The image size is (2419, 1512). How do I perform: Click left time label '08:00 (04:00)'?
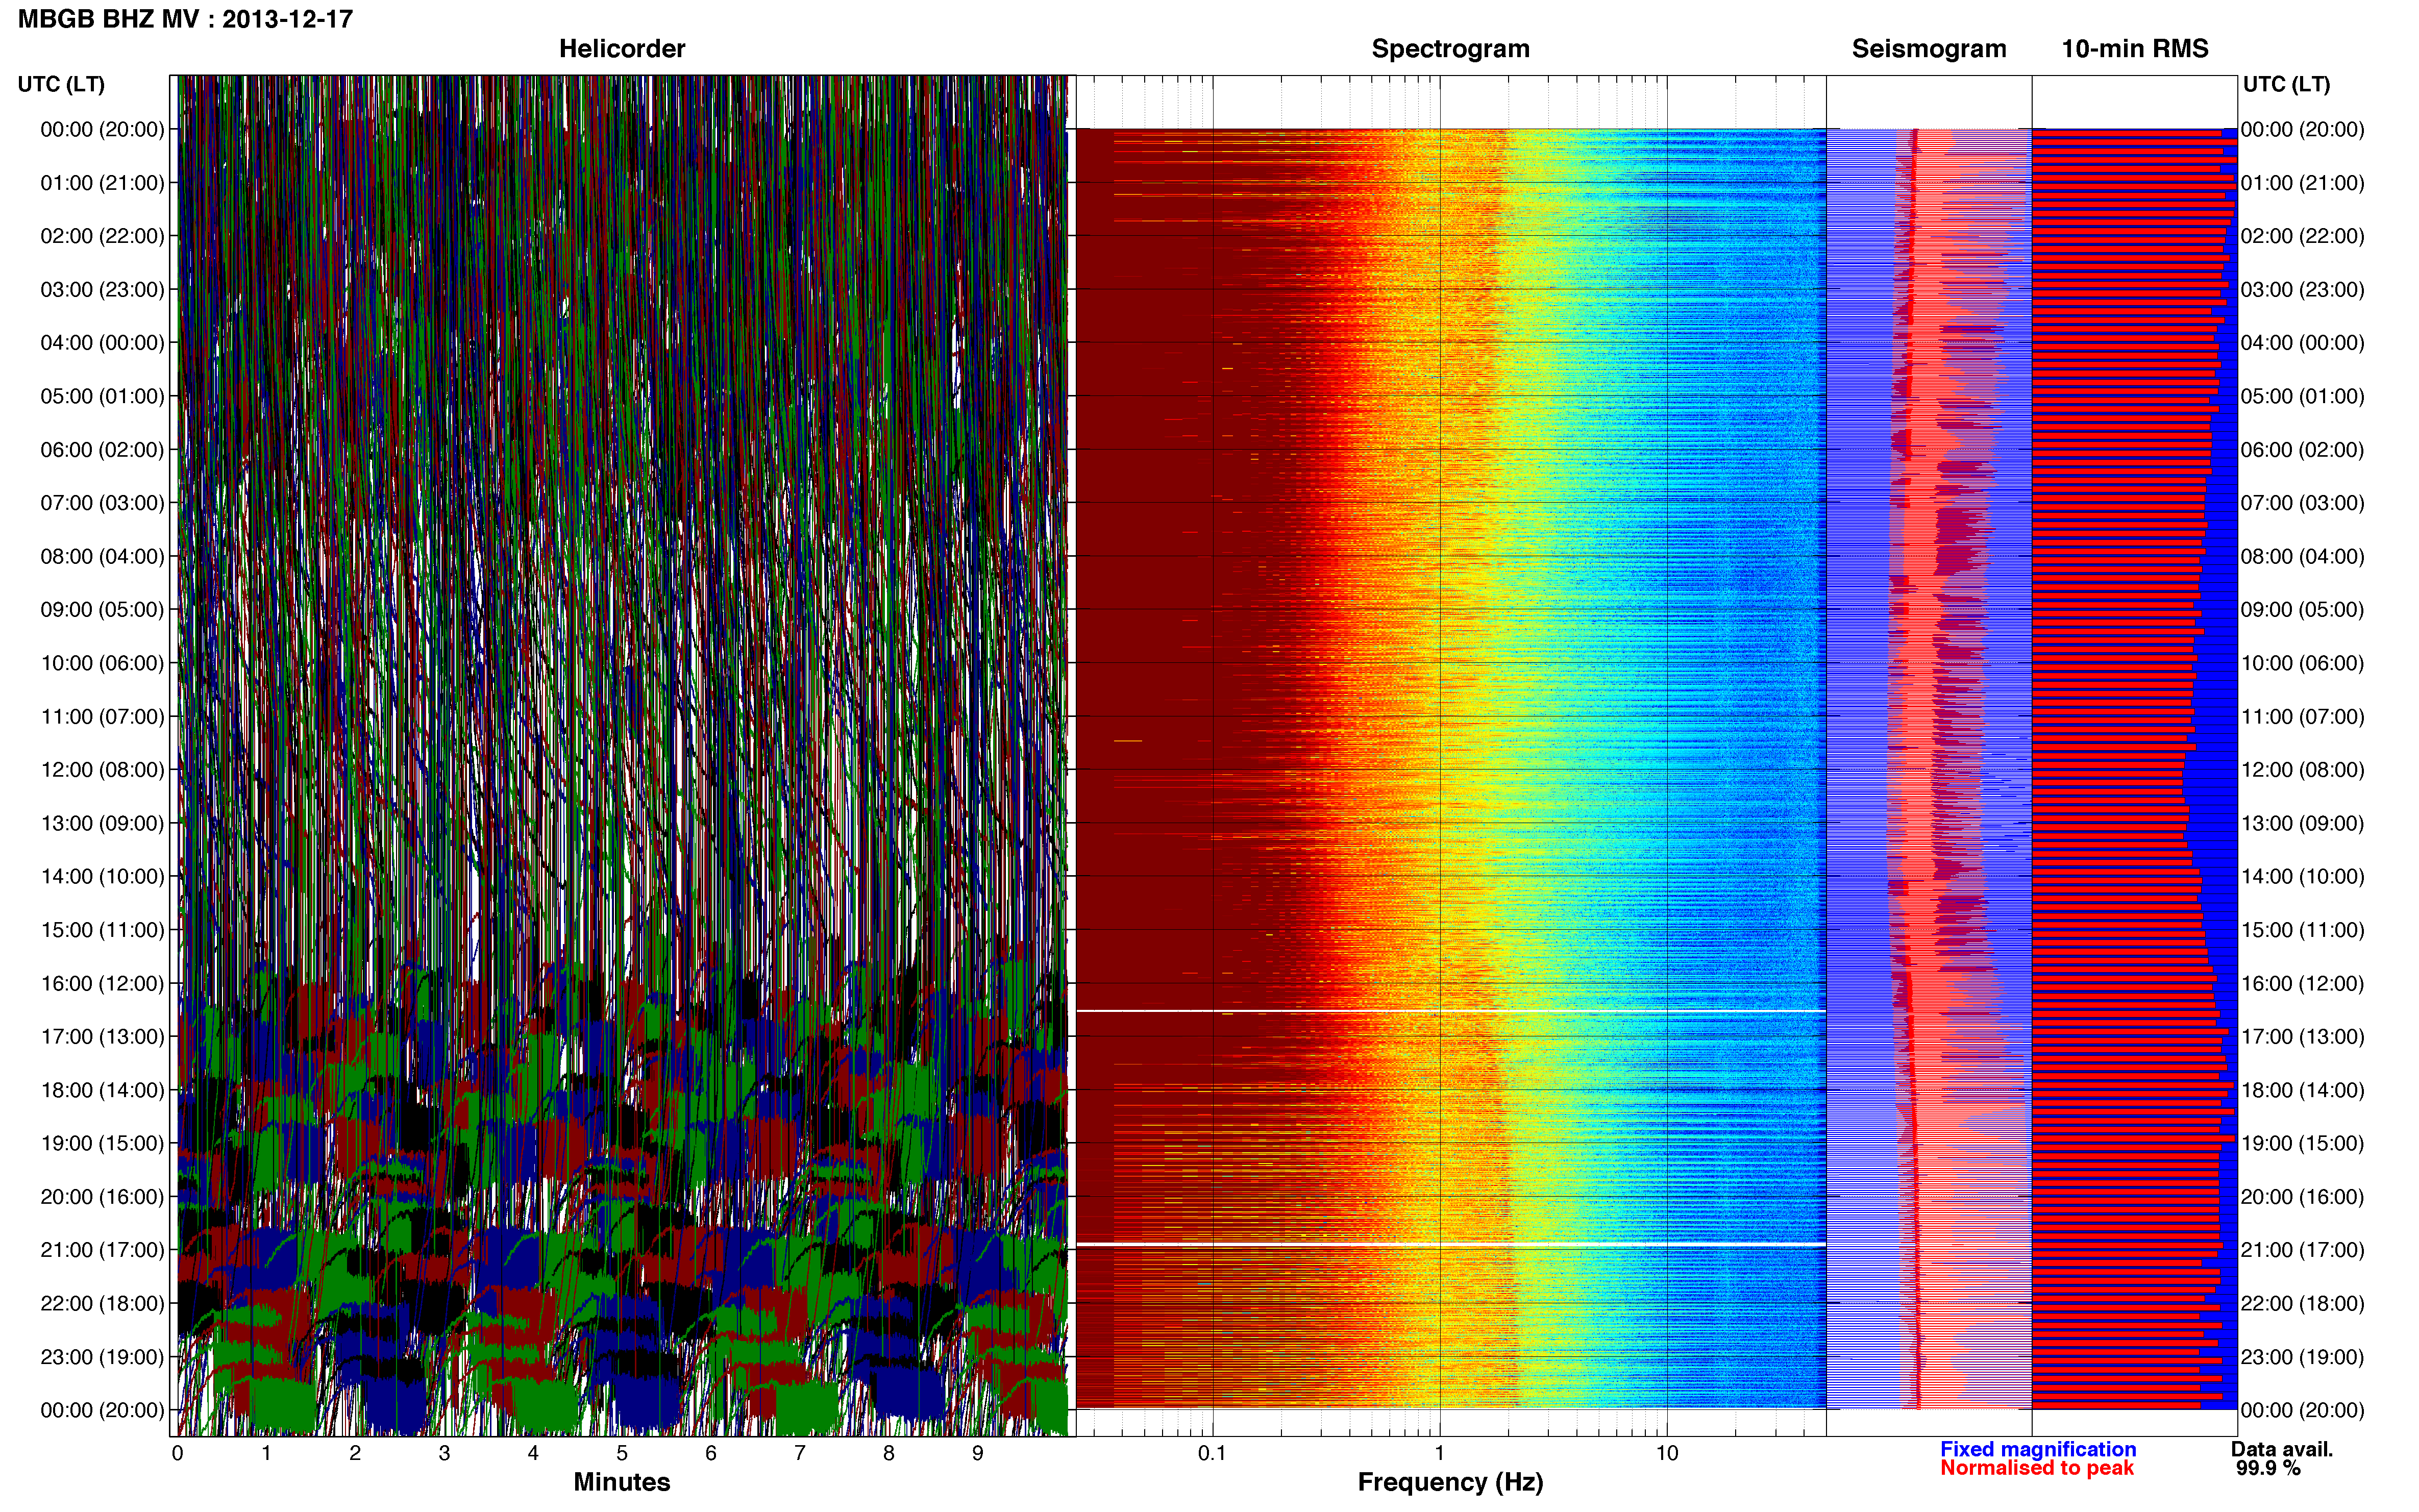coord(102,556)
